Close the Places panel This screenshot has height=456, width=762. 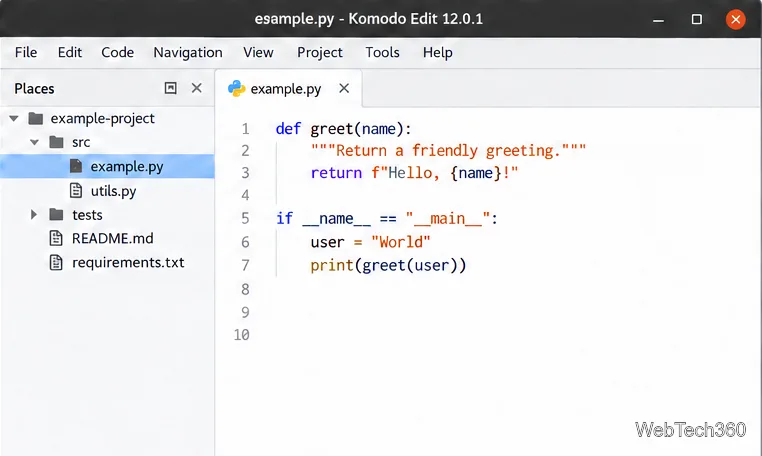click(196, 88)
